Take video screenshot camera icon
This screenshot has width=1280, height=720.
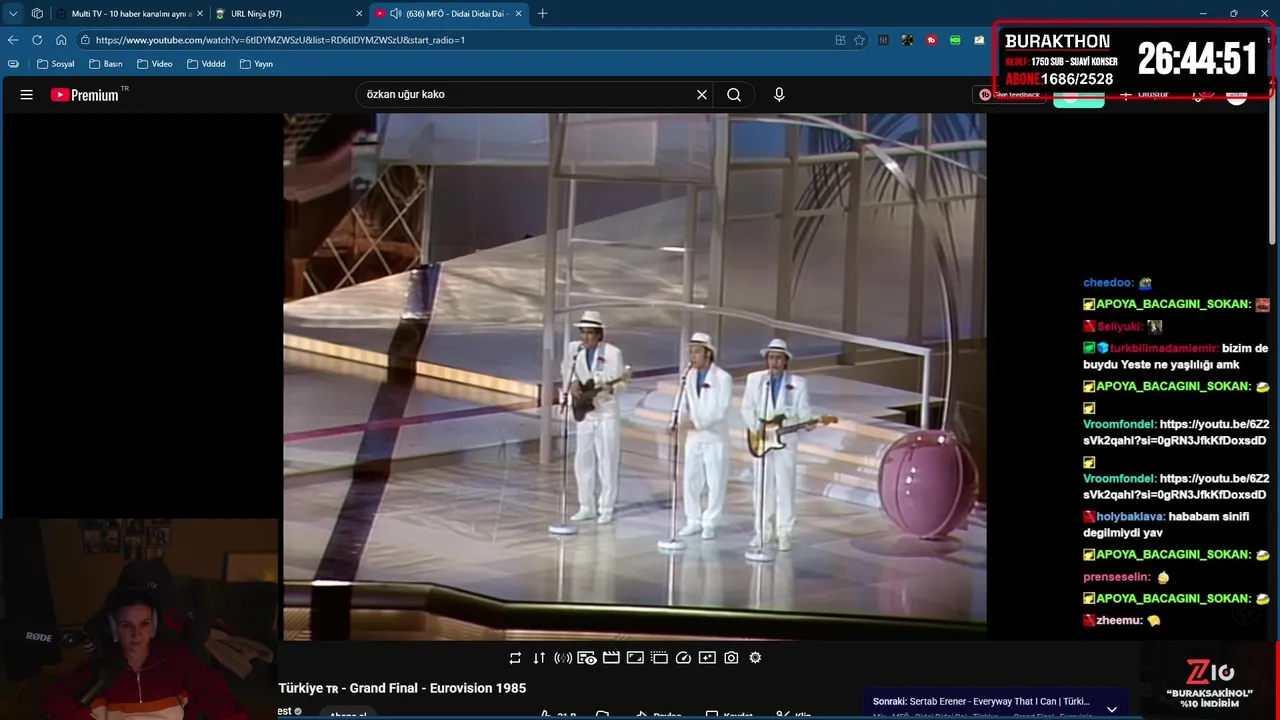[731, 658]
